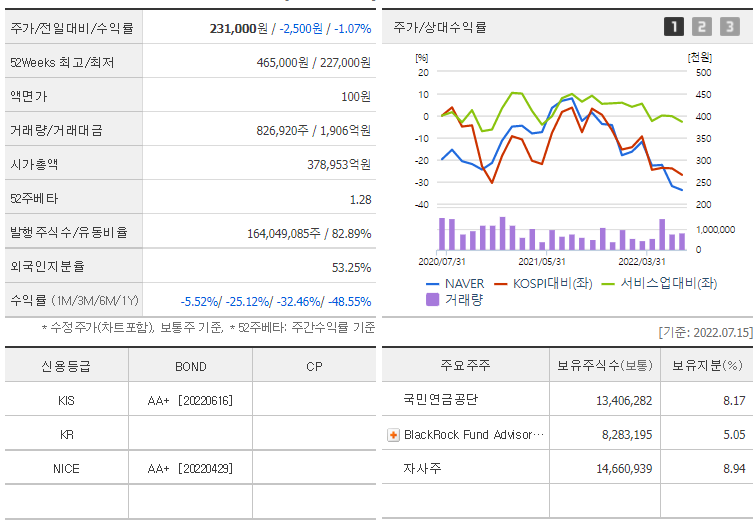Click the 주요주주 column header
This screenshot has width=756, height=523.
pos(465,365)
